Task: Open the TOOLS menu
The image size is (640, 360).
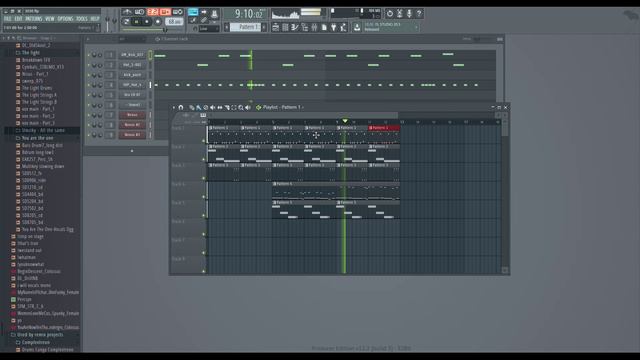Action: pos(82,19)
